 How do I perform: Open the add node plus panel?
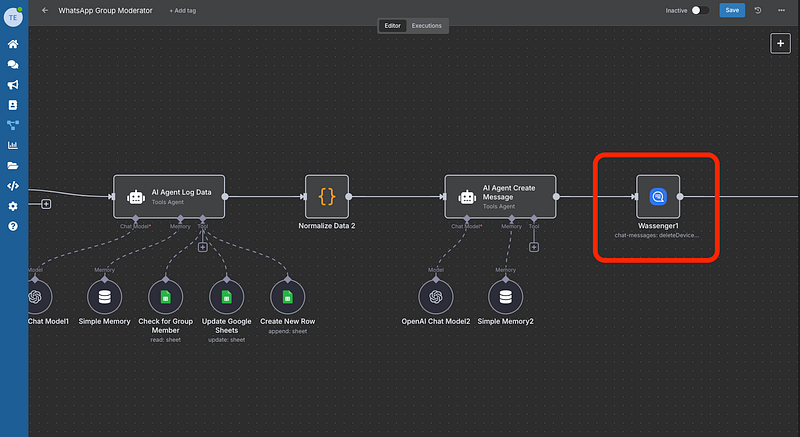pos(780,43)
